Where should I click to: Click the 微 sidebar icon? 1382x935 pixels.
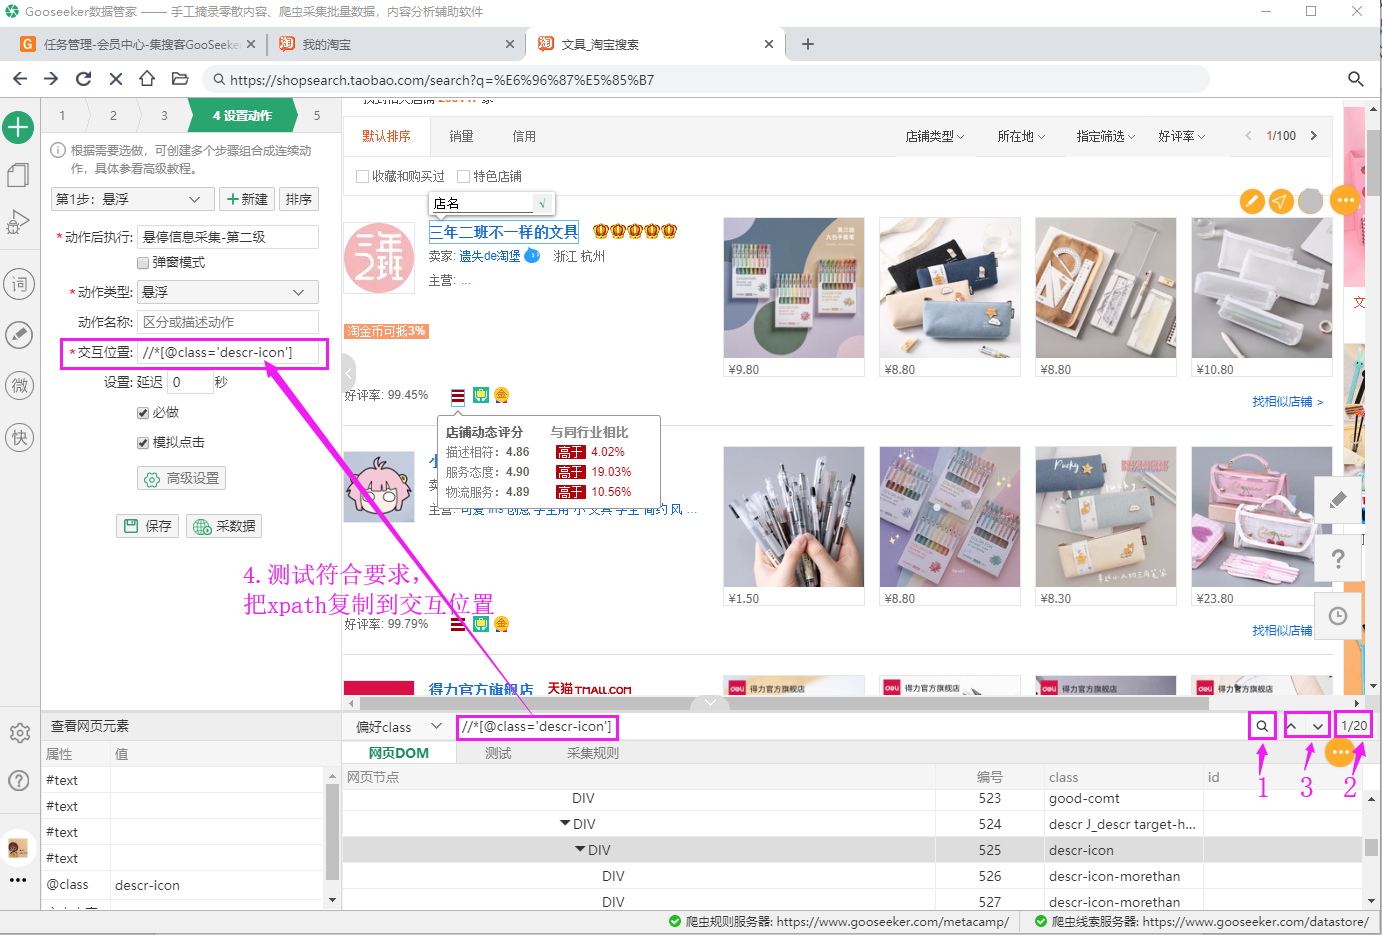coord(19,386)
